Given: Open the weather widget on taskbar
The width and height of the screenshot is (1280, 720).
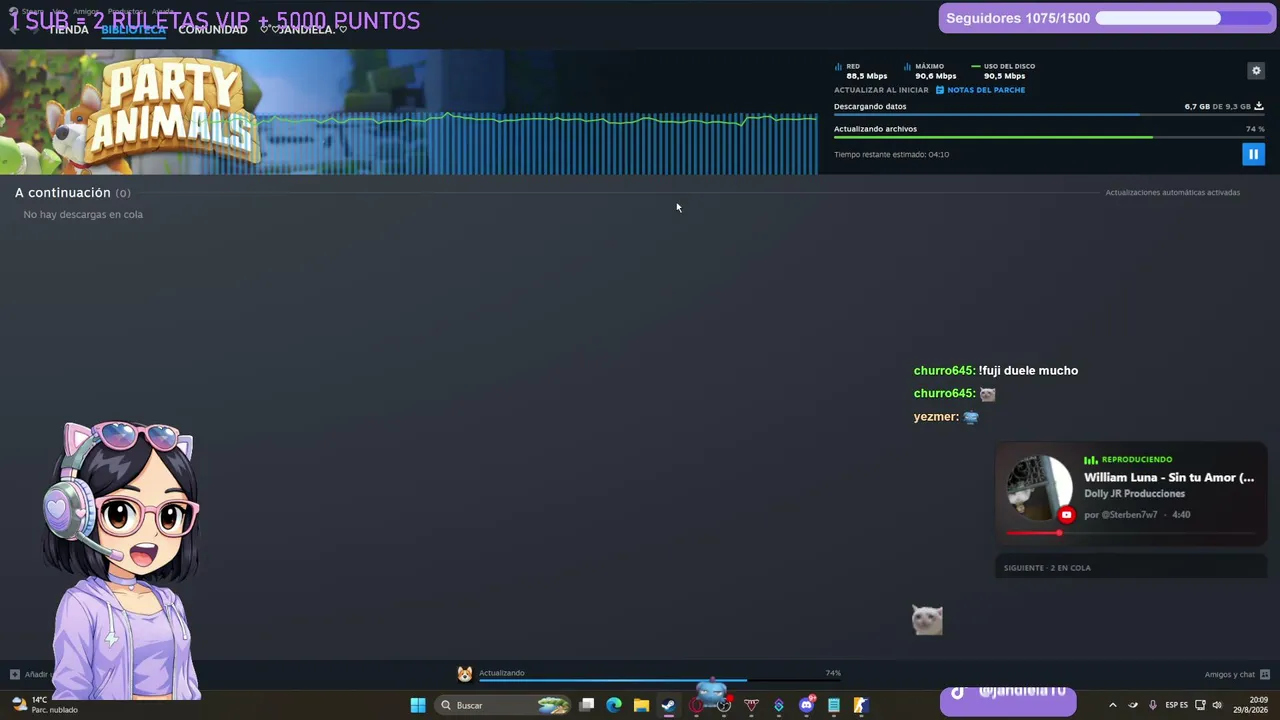Looking at the screenshot, I should click(x=45, y=705).
